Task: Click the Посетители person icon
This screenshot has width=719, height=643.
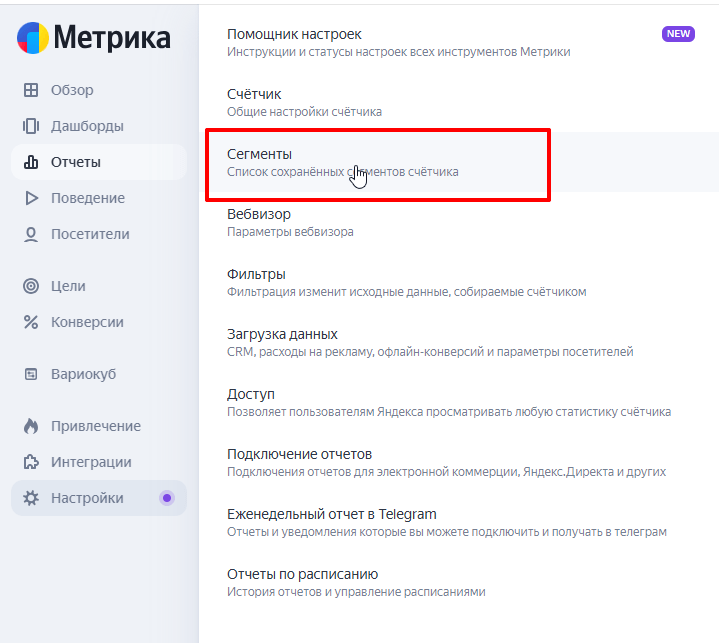Action: [x=31, y=234]
